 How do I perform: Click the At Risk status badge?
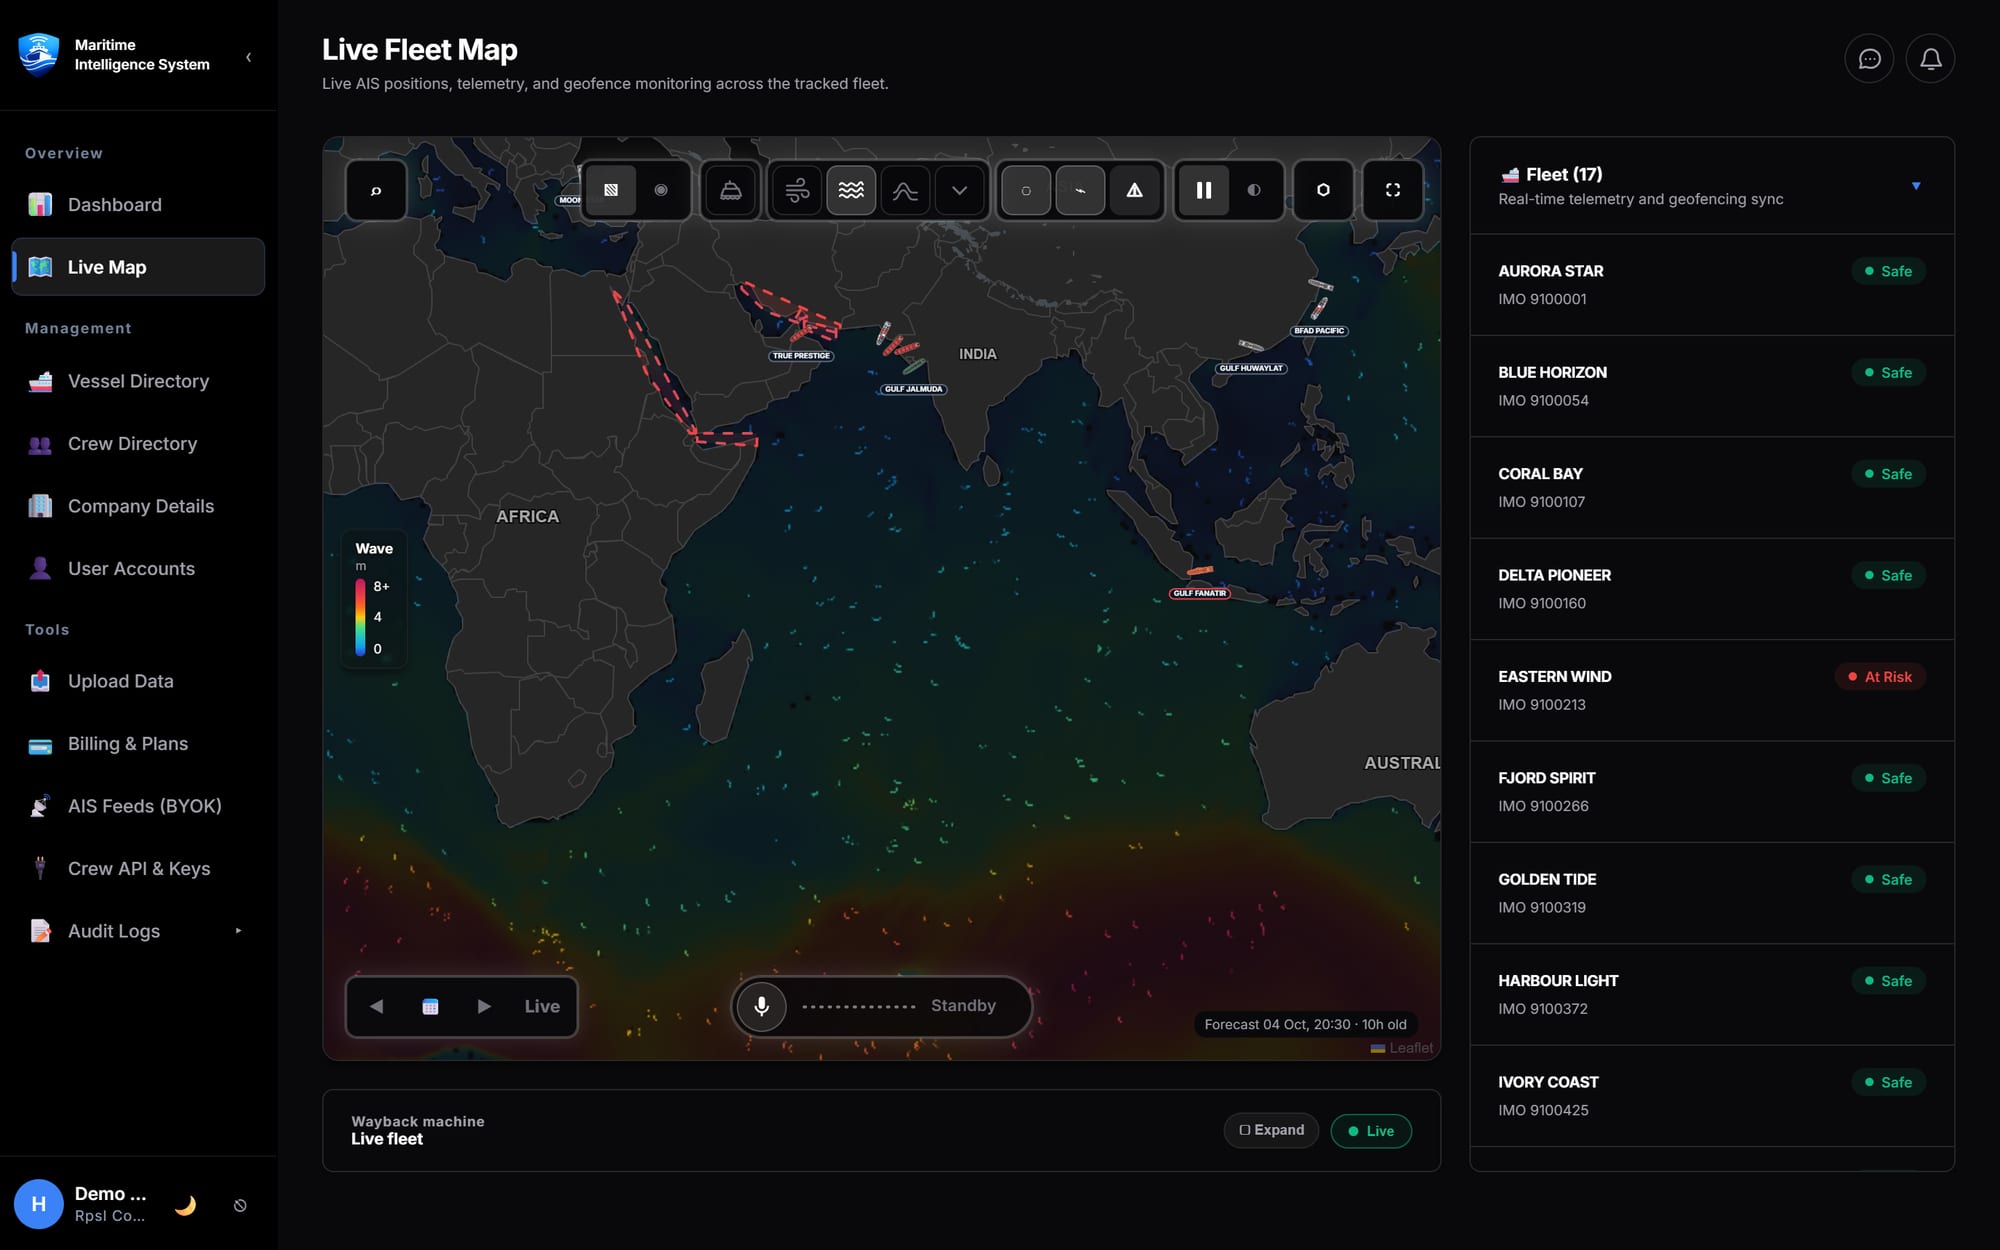coord(1880,677)
